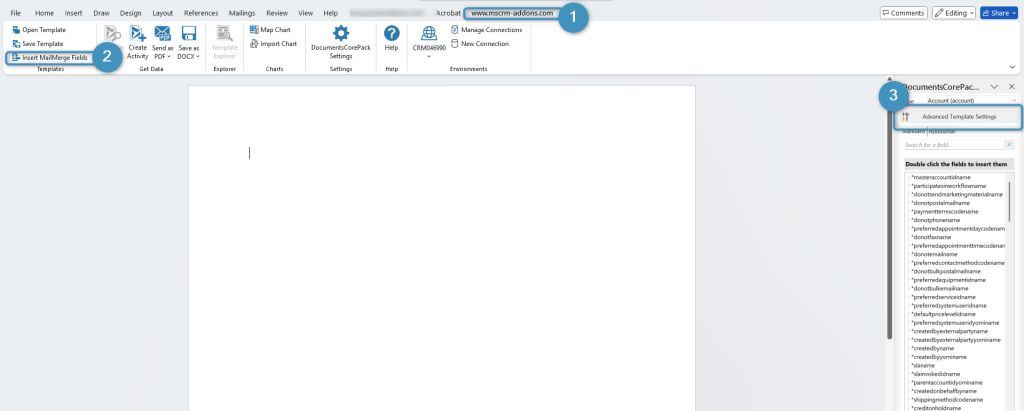Click Save Template in the ribbon
This screenshot has height=411, width=1024.
[38, 44]
